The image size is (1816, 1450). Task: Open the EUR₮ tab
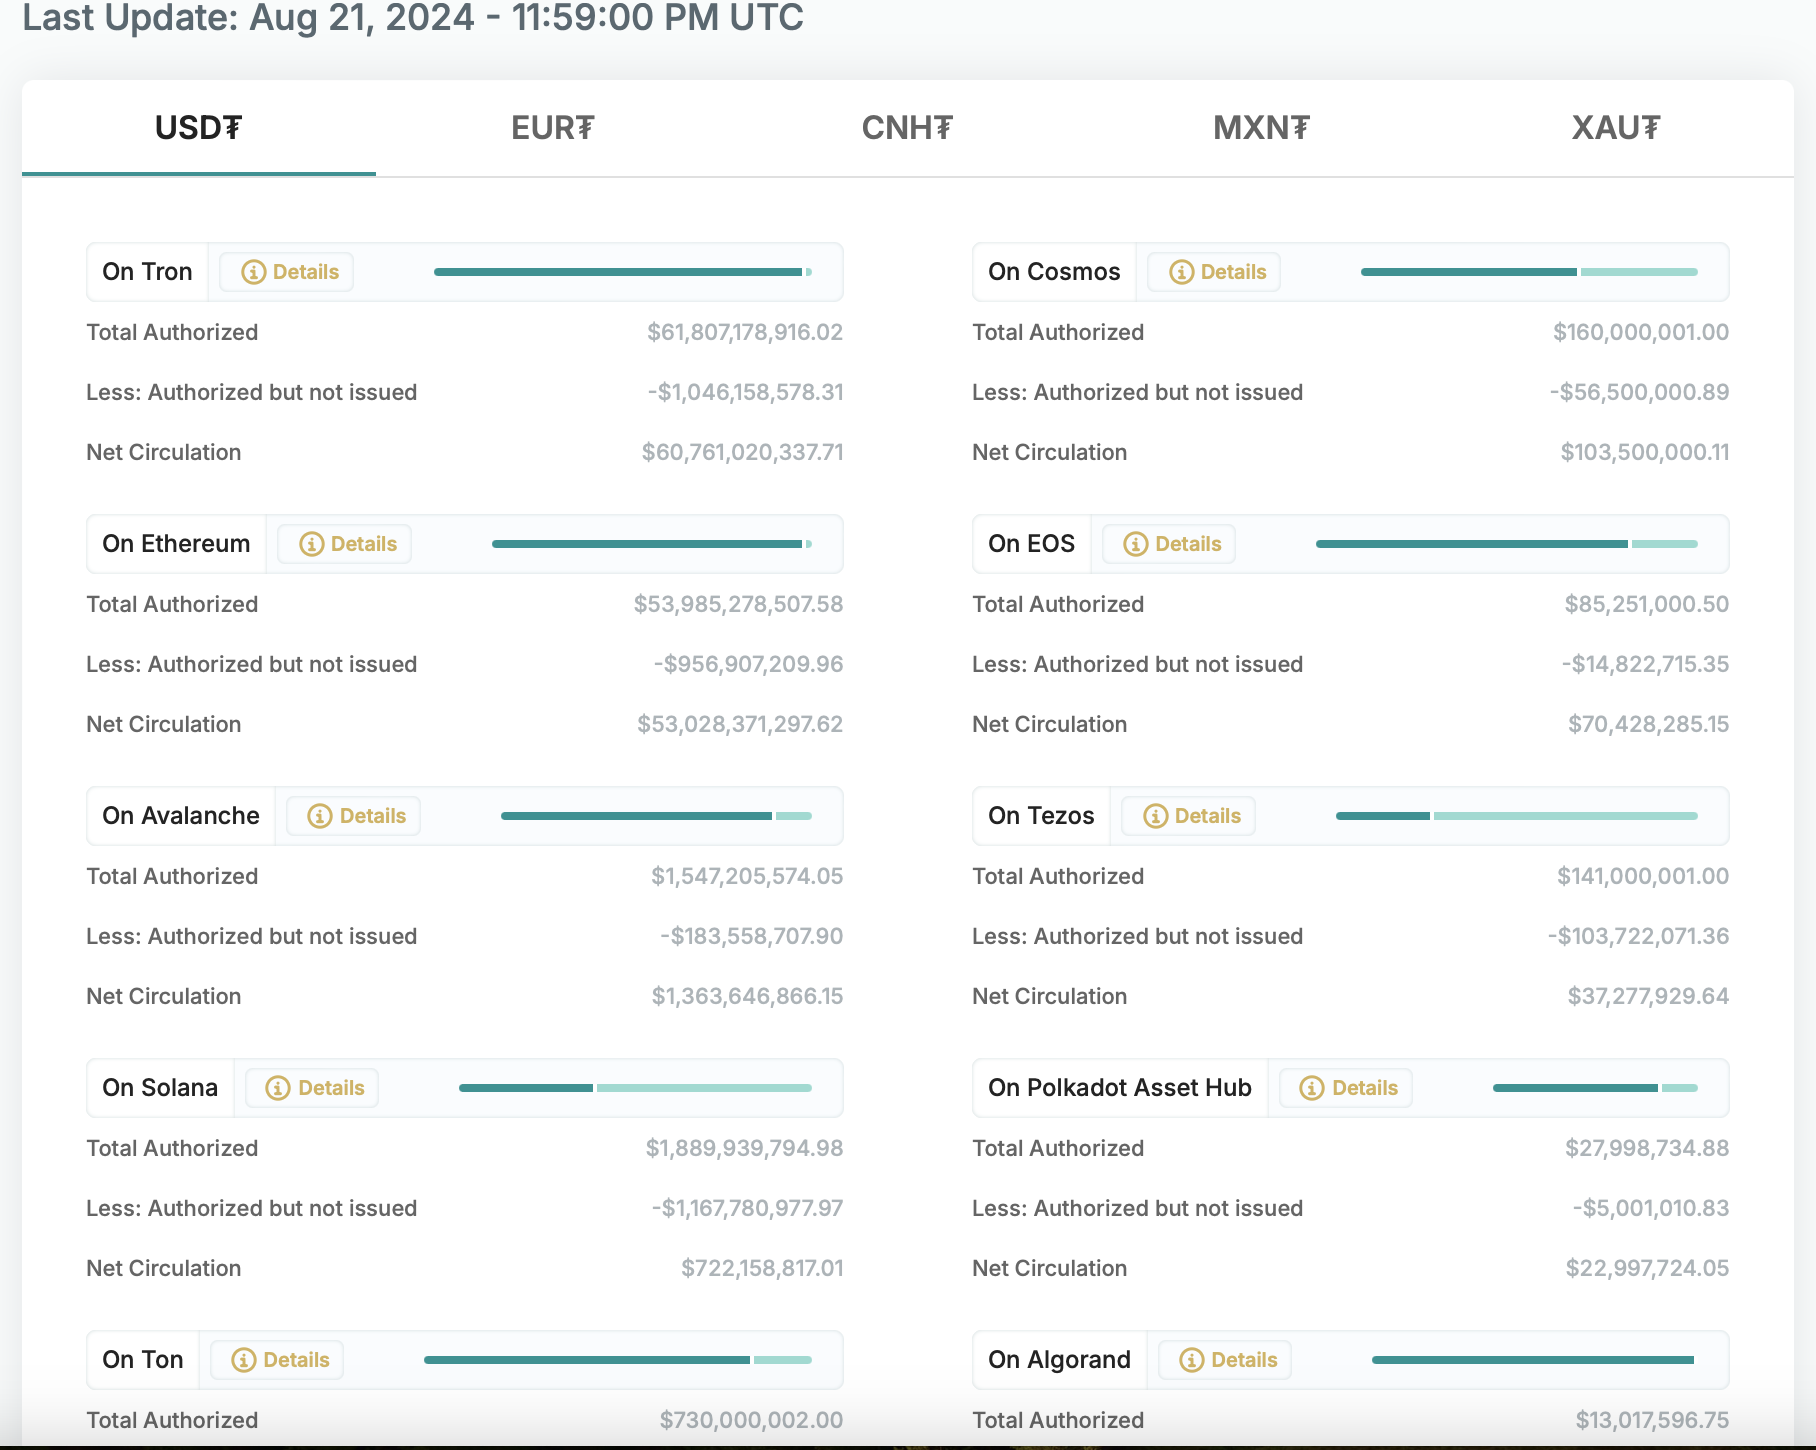pos(553,128)
